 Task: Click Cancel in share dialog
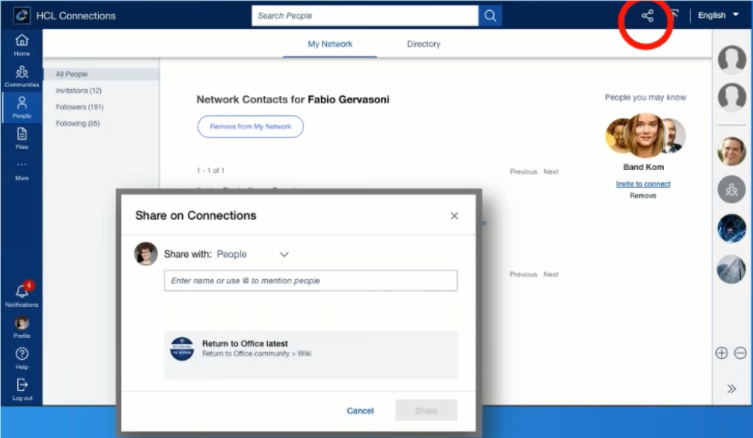(360, 411)
